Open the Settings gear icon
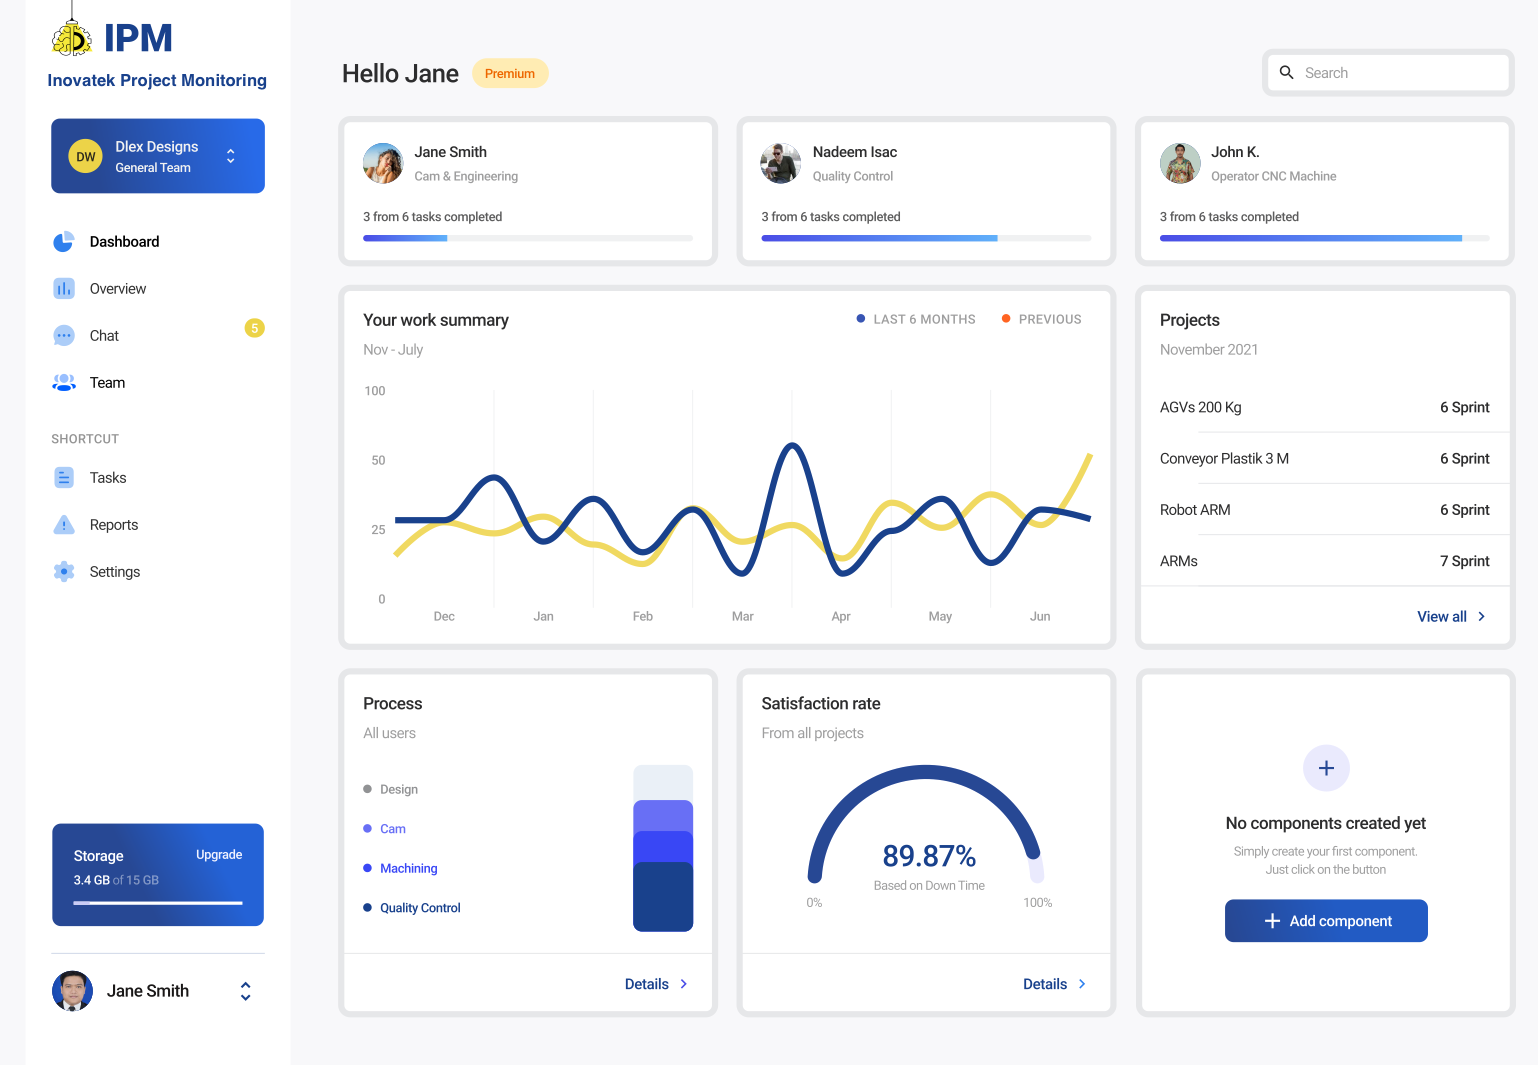This screenshot has width=1538, height=1065. tap(64, 571)
